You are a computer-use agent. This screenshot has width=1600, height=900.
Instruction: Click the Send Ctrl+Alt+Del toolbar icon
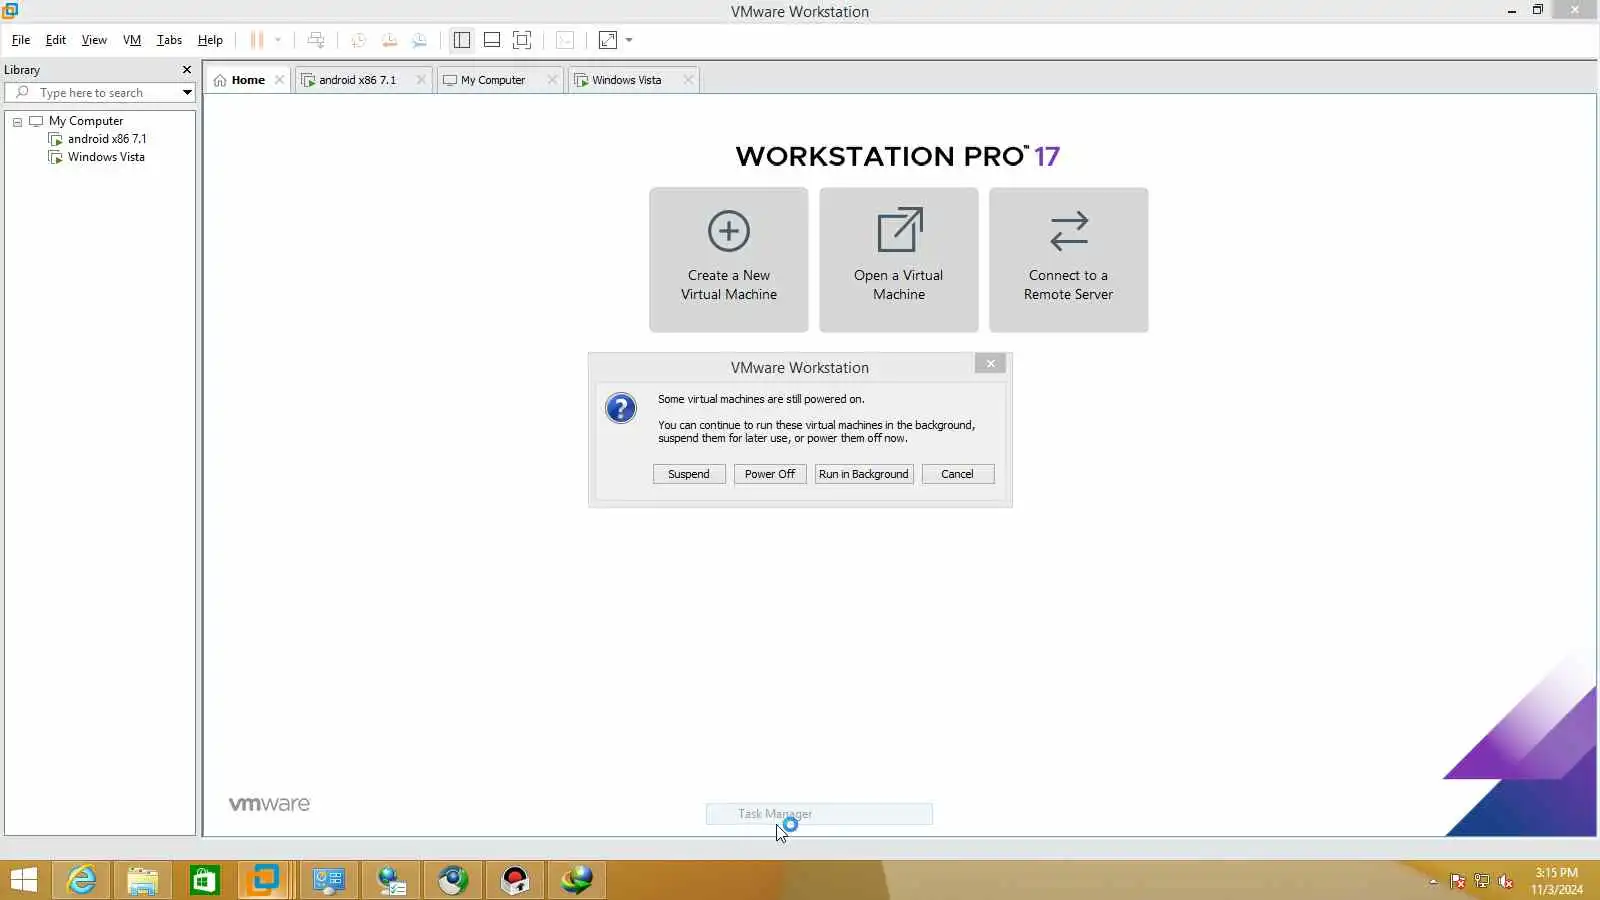pyautogui.click(x=316, y=40)
